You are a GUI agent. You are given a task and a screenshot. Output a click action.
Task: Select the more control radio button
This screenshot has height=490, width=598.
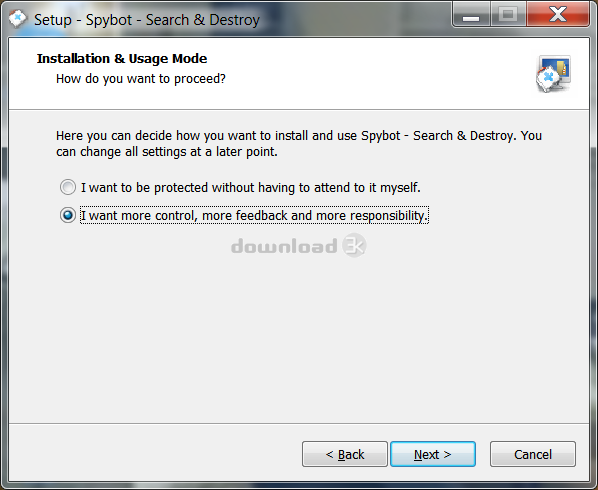point(68,215)
